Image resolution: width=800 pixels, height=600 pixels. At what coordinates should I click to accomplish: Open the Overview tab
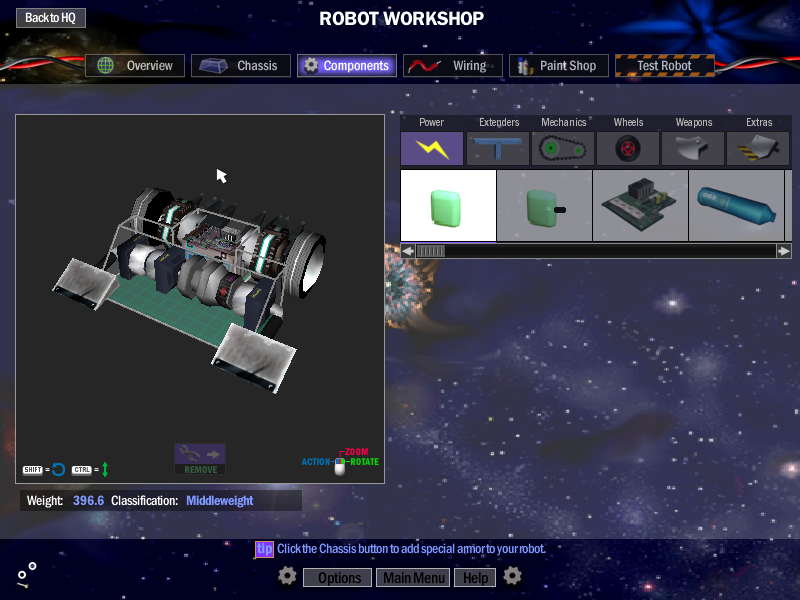[x=135, y=65]
